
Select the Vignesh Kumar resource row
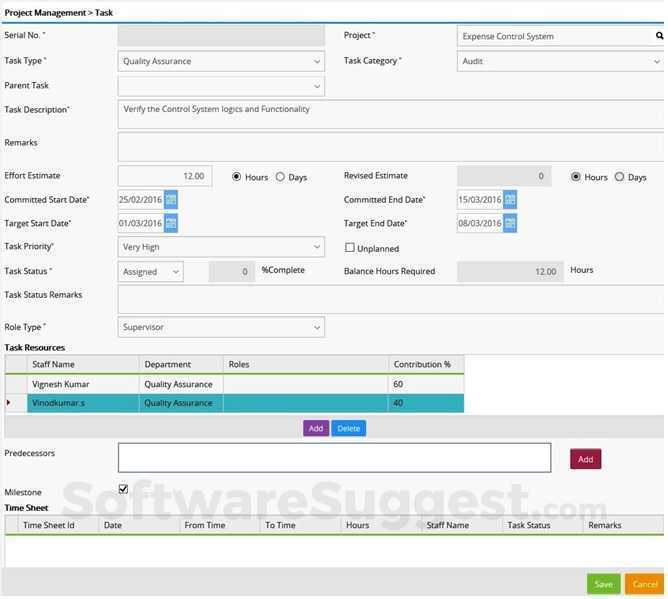(x=234, y=384)
